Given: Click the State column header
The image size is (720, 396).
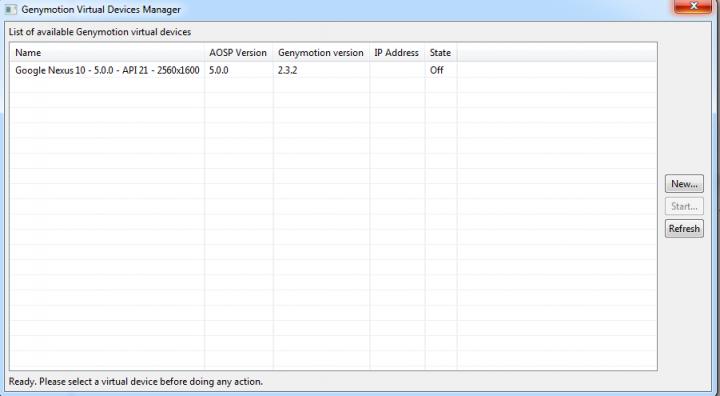Looking at the screenshot, I should [441, 53].
